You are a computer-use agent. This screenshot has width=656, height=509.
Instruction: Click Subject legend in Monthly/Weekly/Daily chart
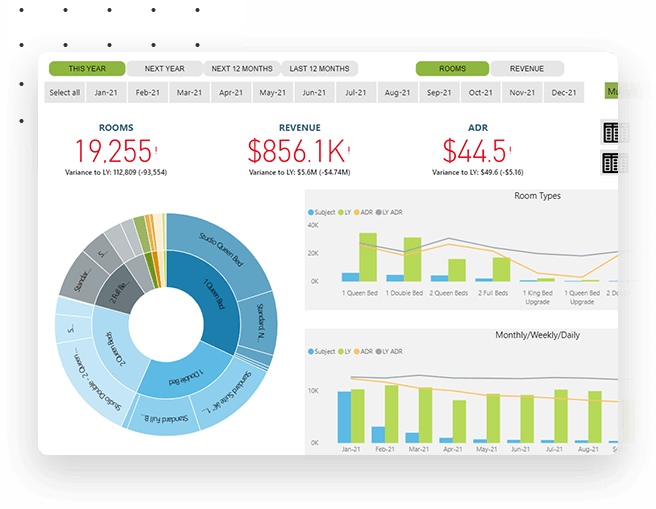(x=321, y=352)
